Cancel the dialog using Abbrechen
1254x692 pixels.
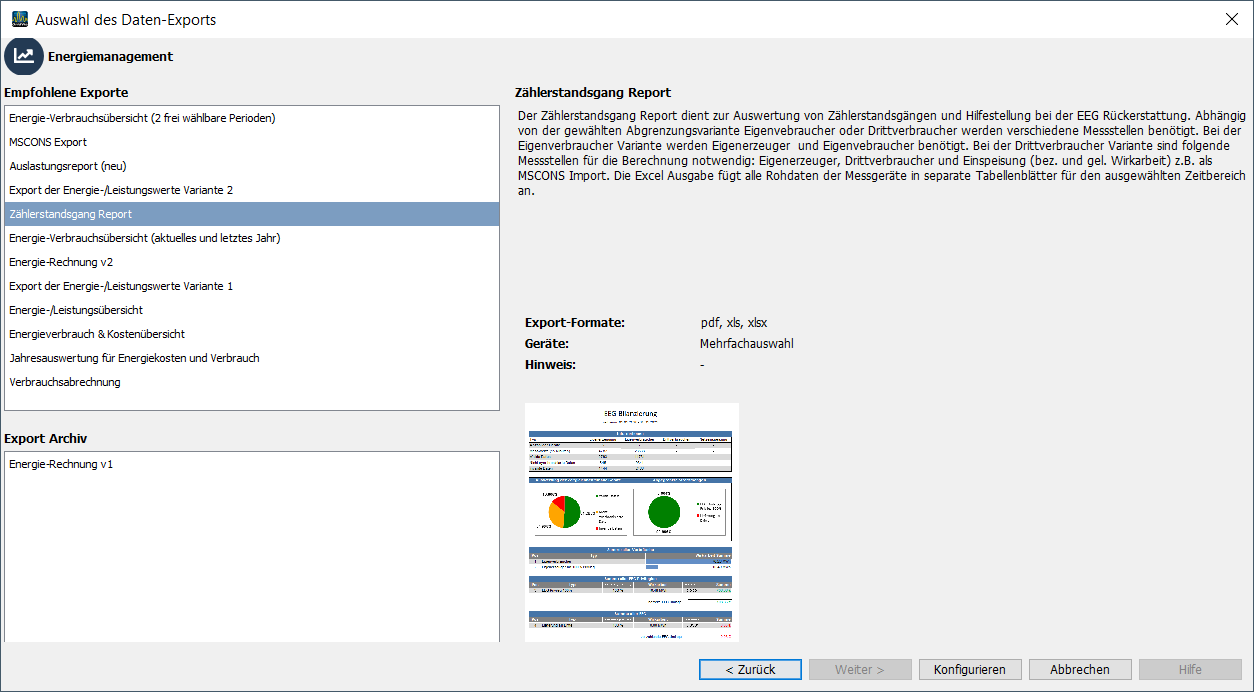click(x=1080, y=670)
